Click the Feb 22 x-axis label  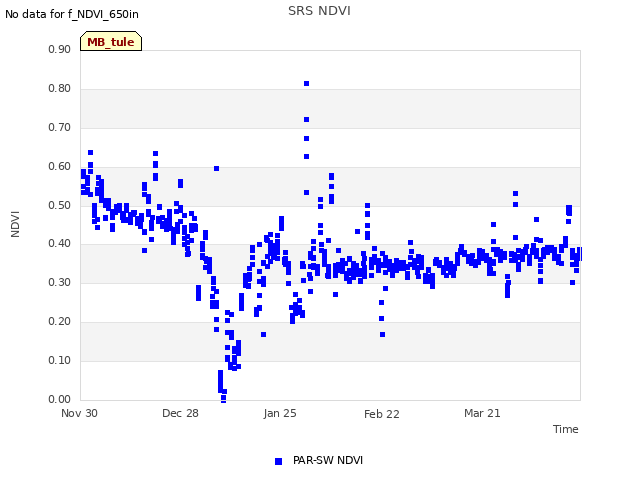pyautogui.click(x=382, y=414)
